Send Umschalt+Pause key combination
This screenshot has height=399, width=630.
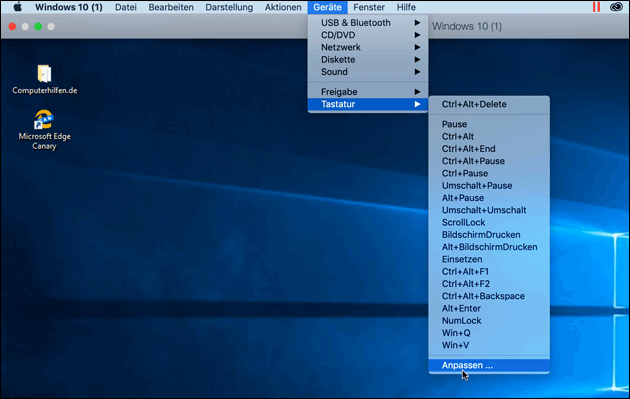tap(489, 186)
